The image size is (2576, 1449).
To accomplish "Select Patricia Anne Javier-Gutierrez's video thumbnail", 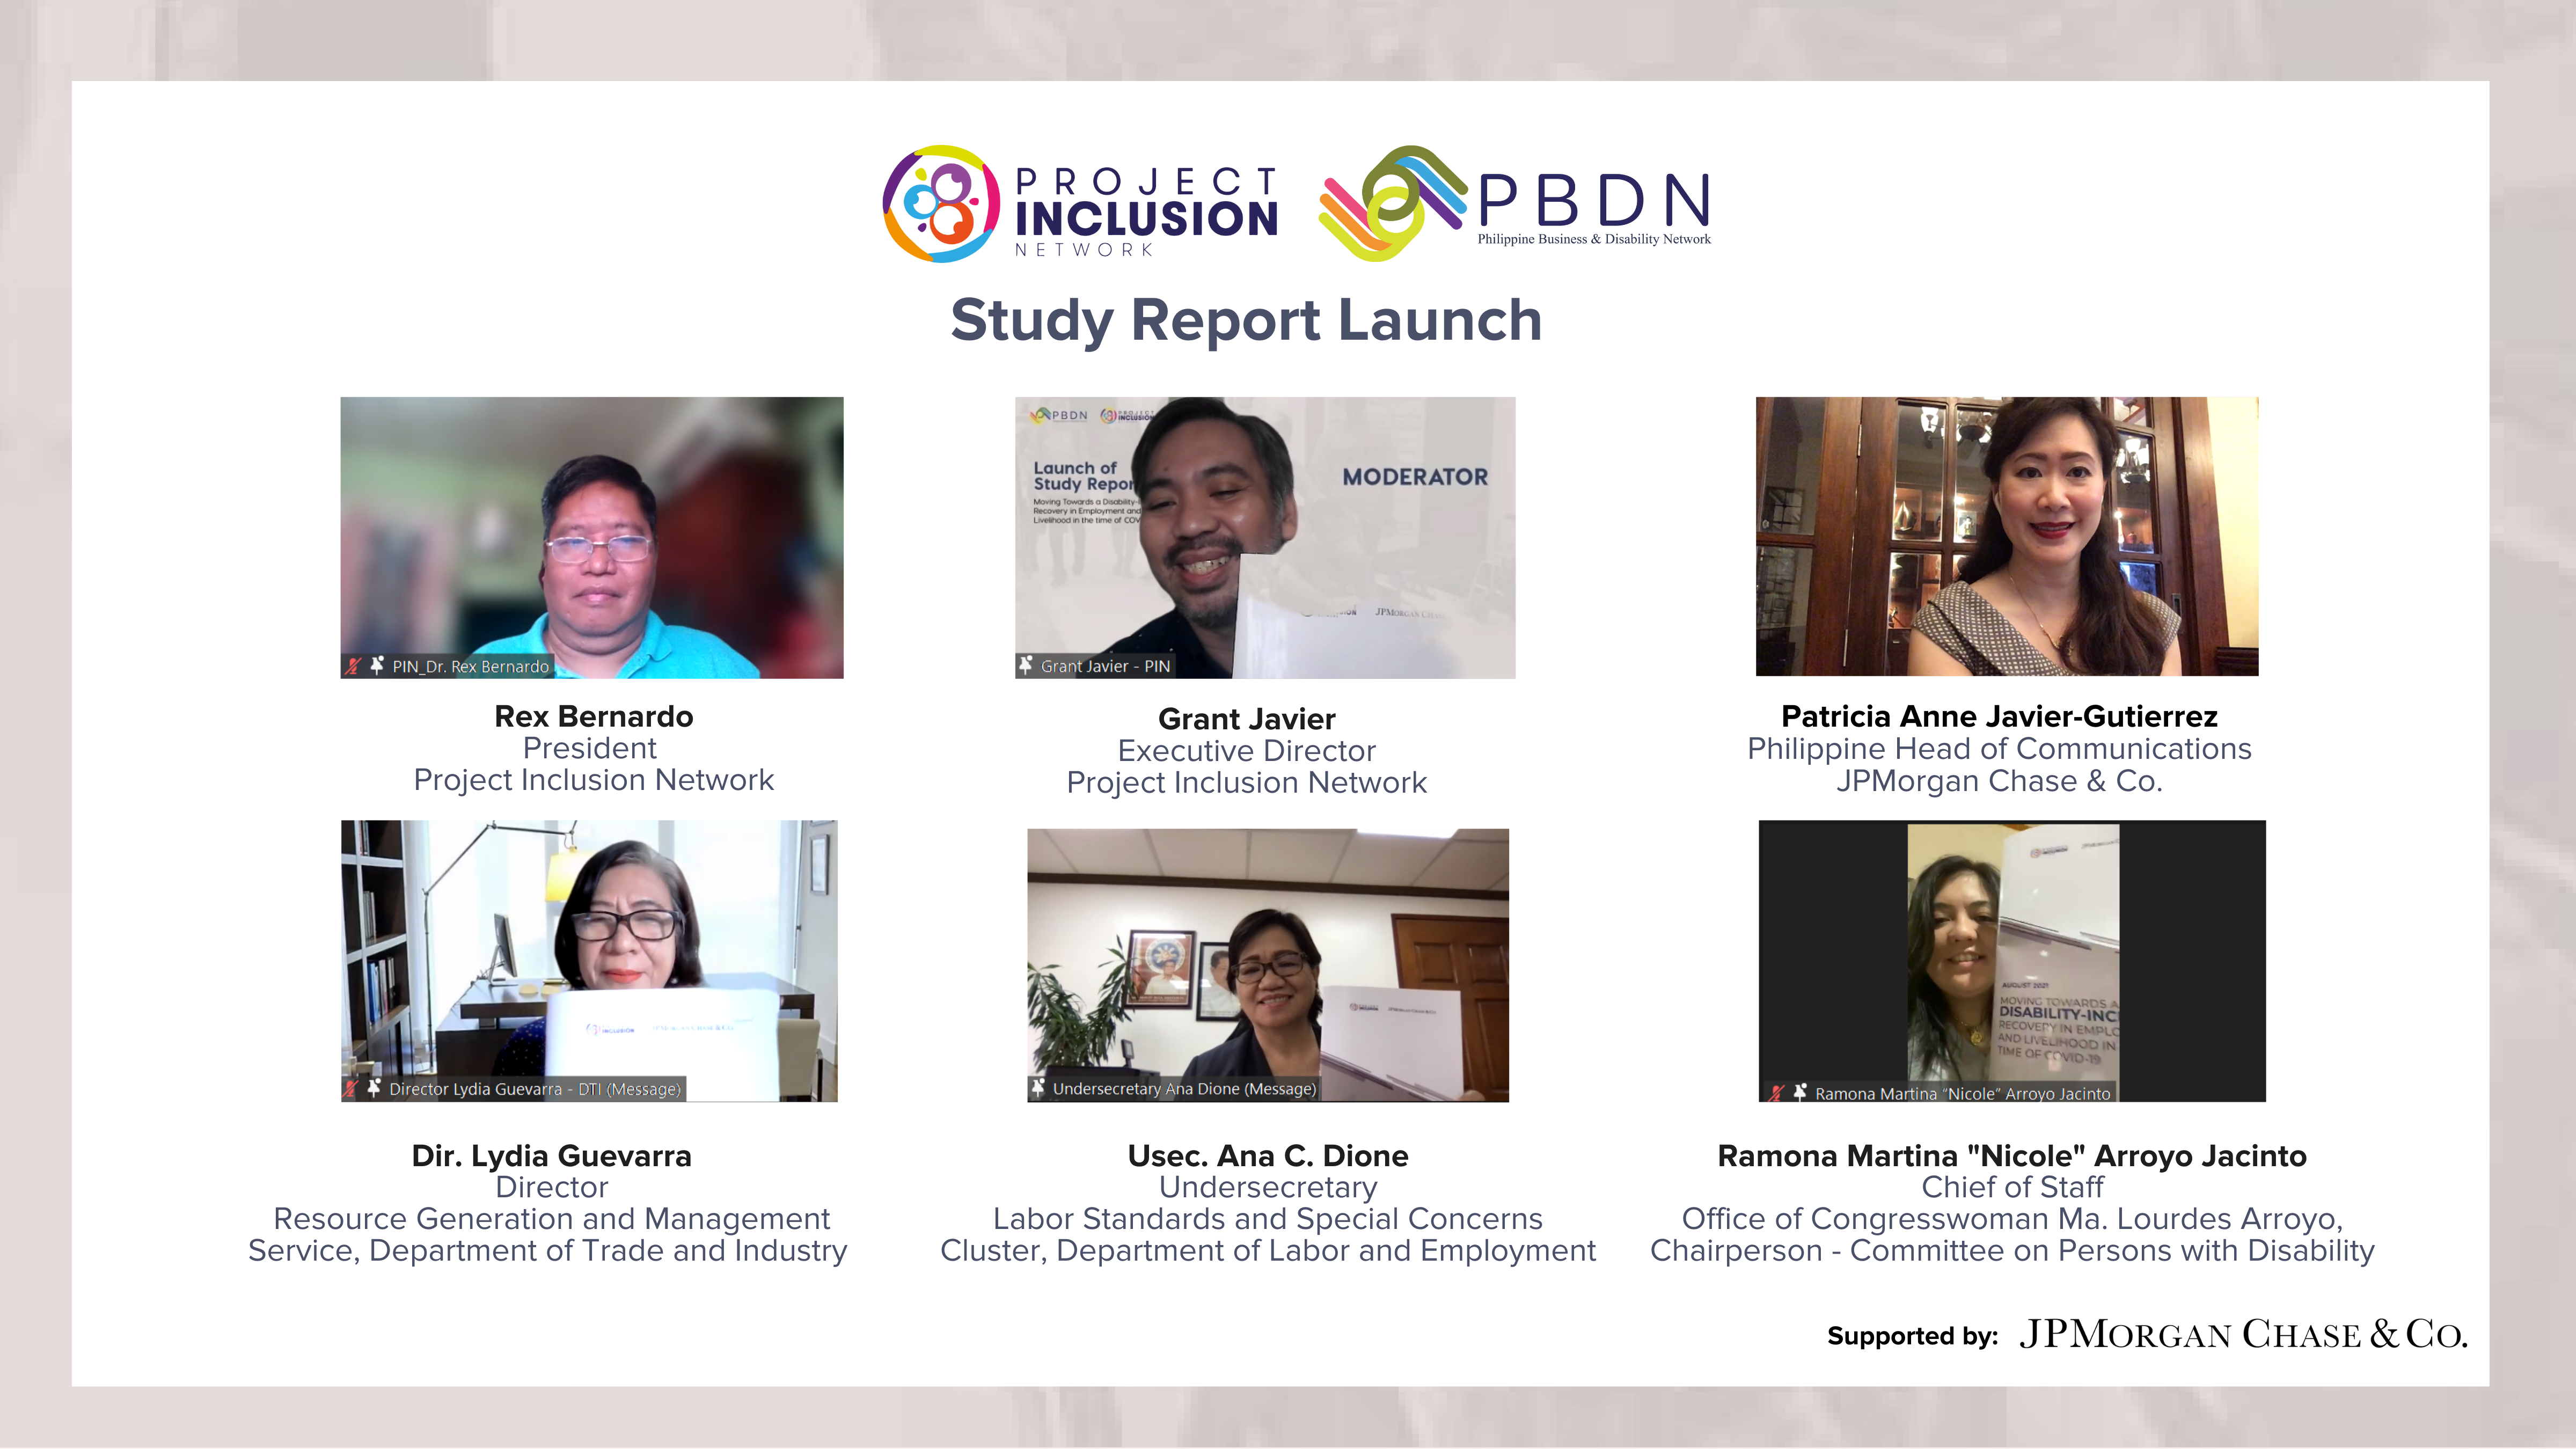I will pos(2007,536).
